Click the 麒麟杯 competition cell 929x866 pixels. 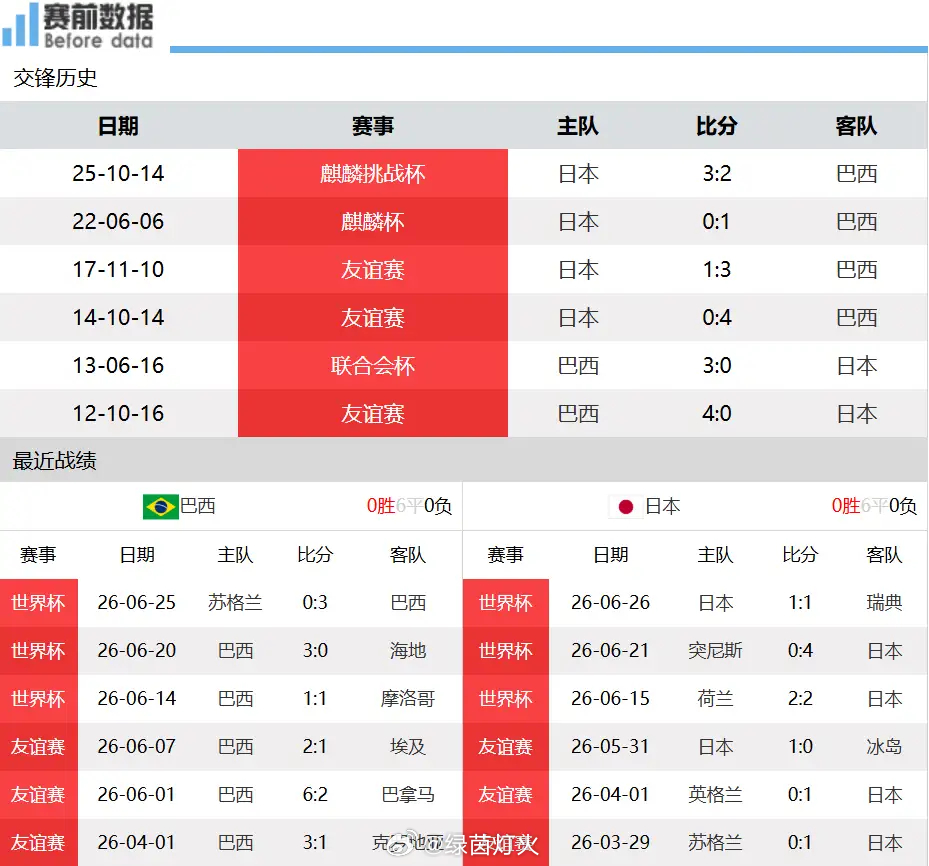[x=373, y=222]
